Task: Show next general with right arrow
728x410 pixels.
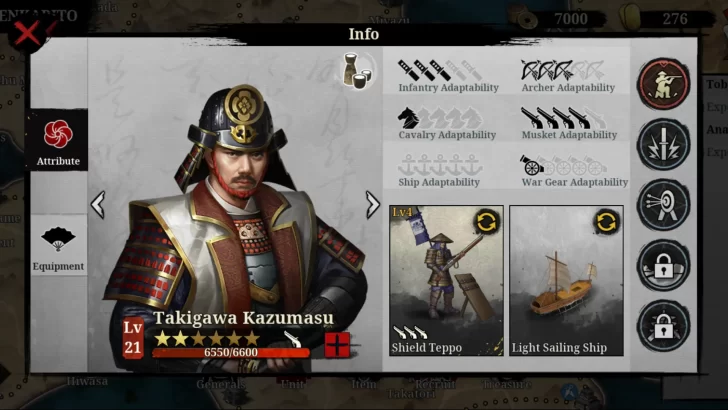Action: click(x=372, y=204)
